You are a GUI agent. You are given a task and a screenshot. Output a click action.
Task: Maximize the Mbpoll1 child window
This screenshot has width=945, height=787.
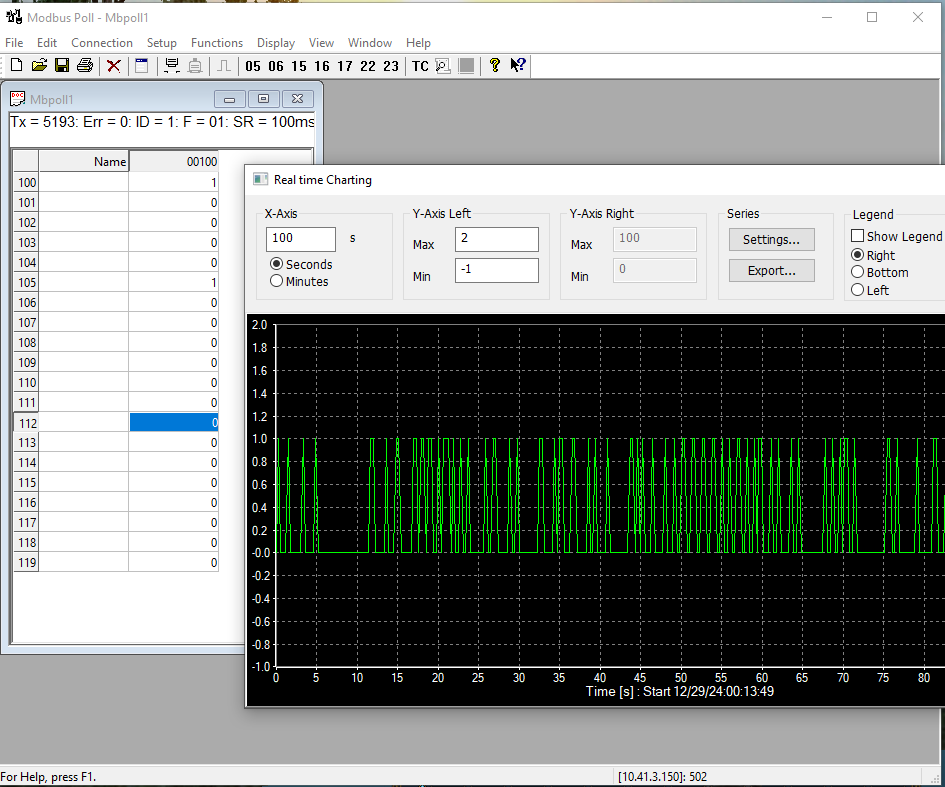[x=263, y=99]
